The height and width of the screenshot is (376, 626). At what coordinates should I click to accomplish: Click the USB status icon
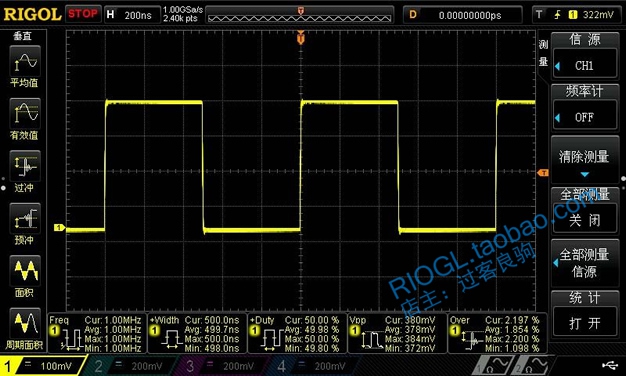pyautogui.click(x=610, y=364)
